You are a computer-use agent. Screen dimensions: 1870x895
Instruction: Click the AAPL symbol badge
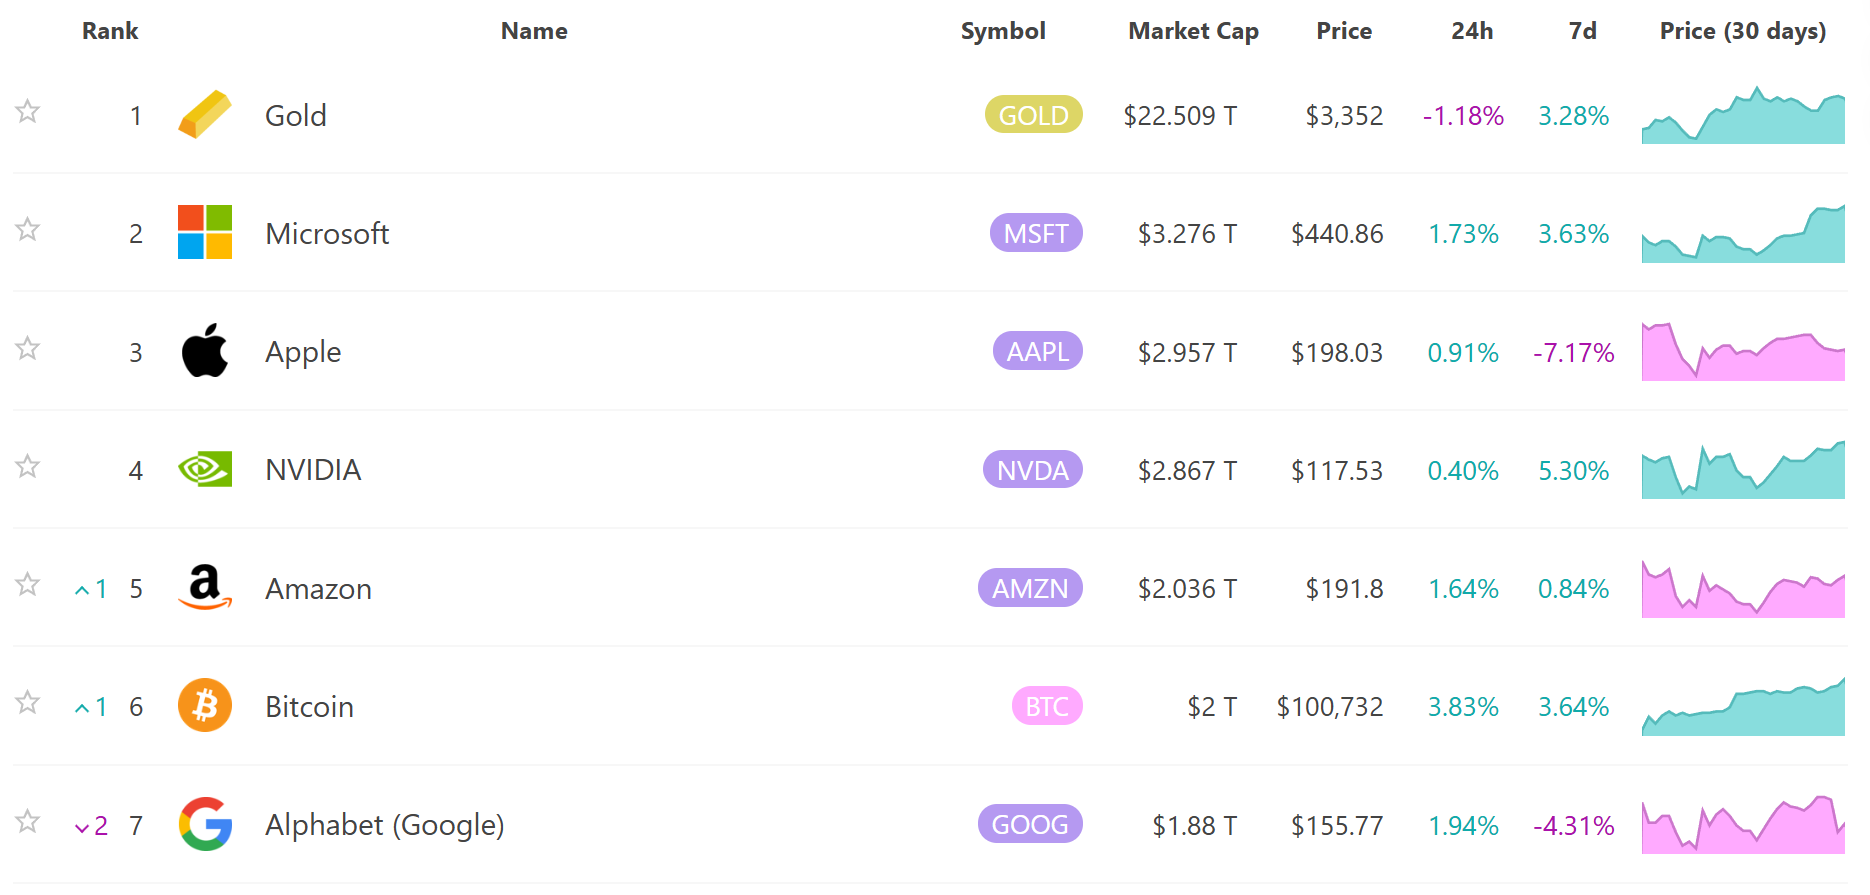click(x=1038, y=351)
